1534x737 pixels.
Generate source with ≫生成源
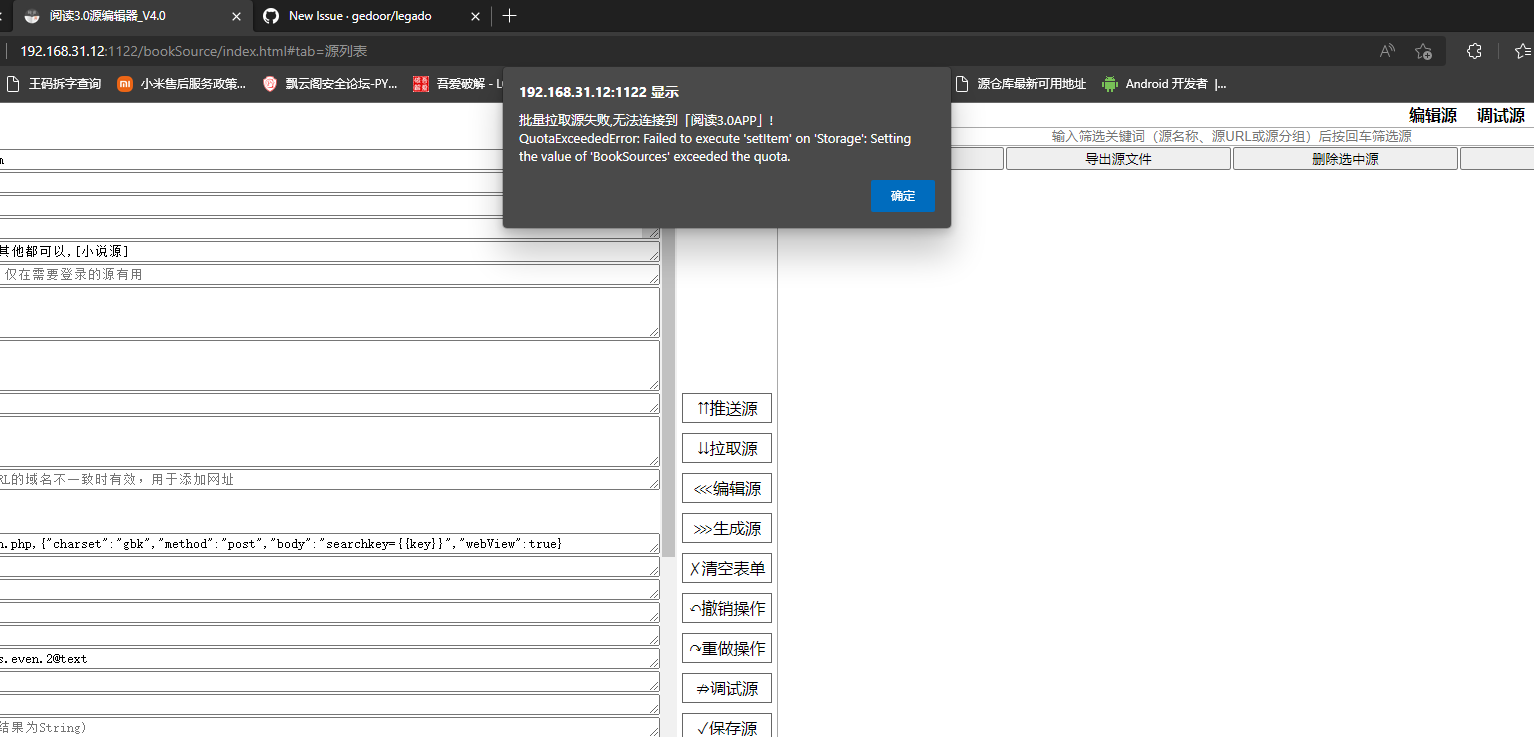pyautogui.click(x=726, y=528)
